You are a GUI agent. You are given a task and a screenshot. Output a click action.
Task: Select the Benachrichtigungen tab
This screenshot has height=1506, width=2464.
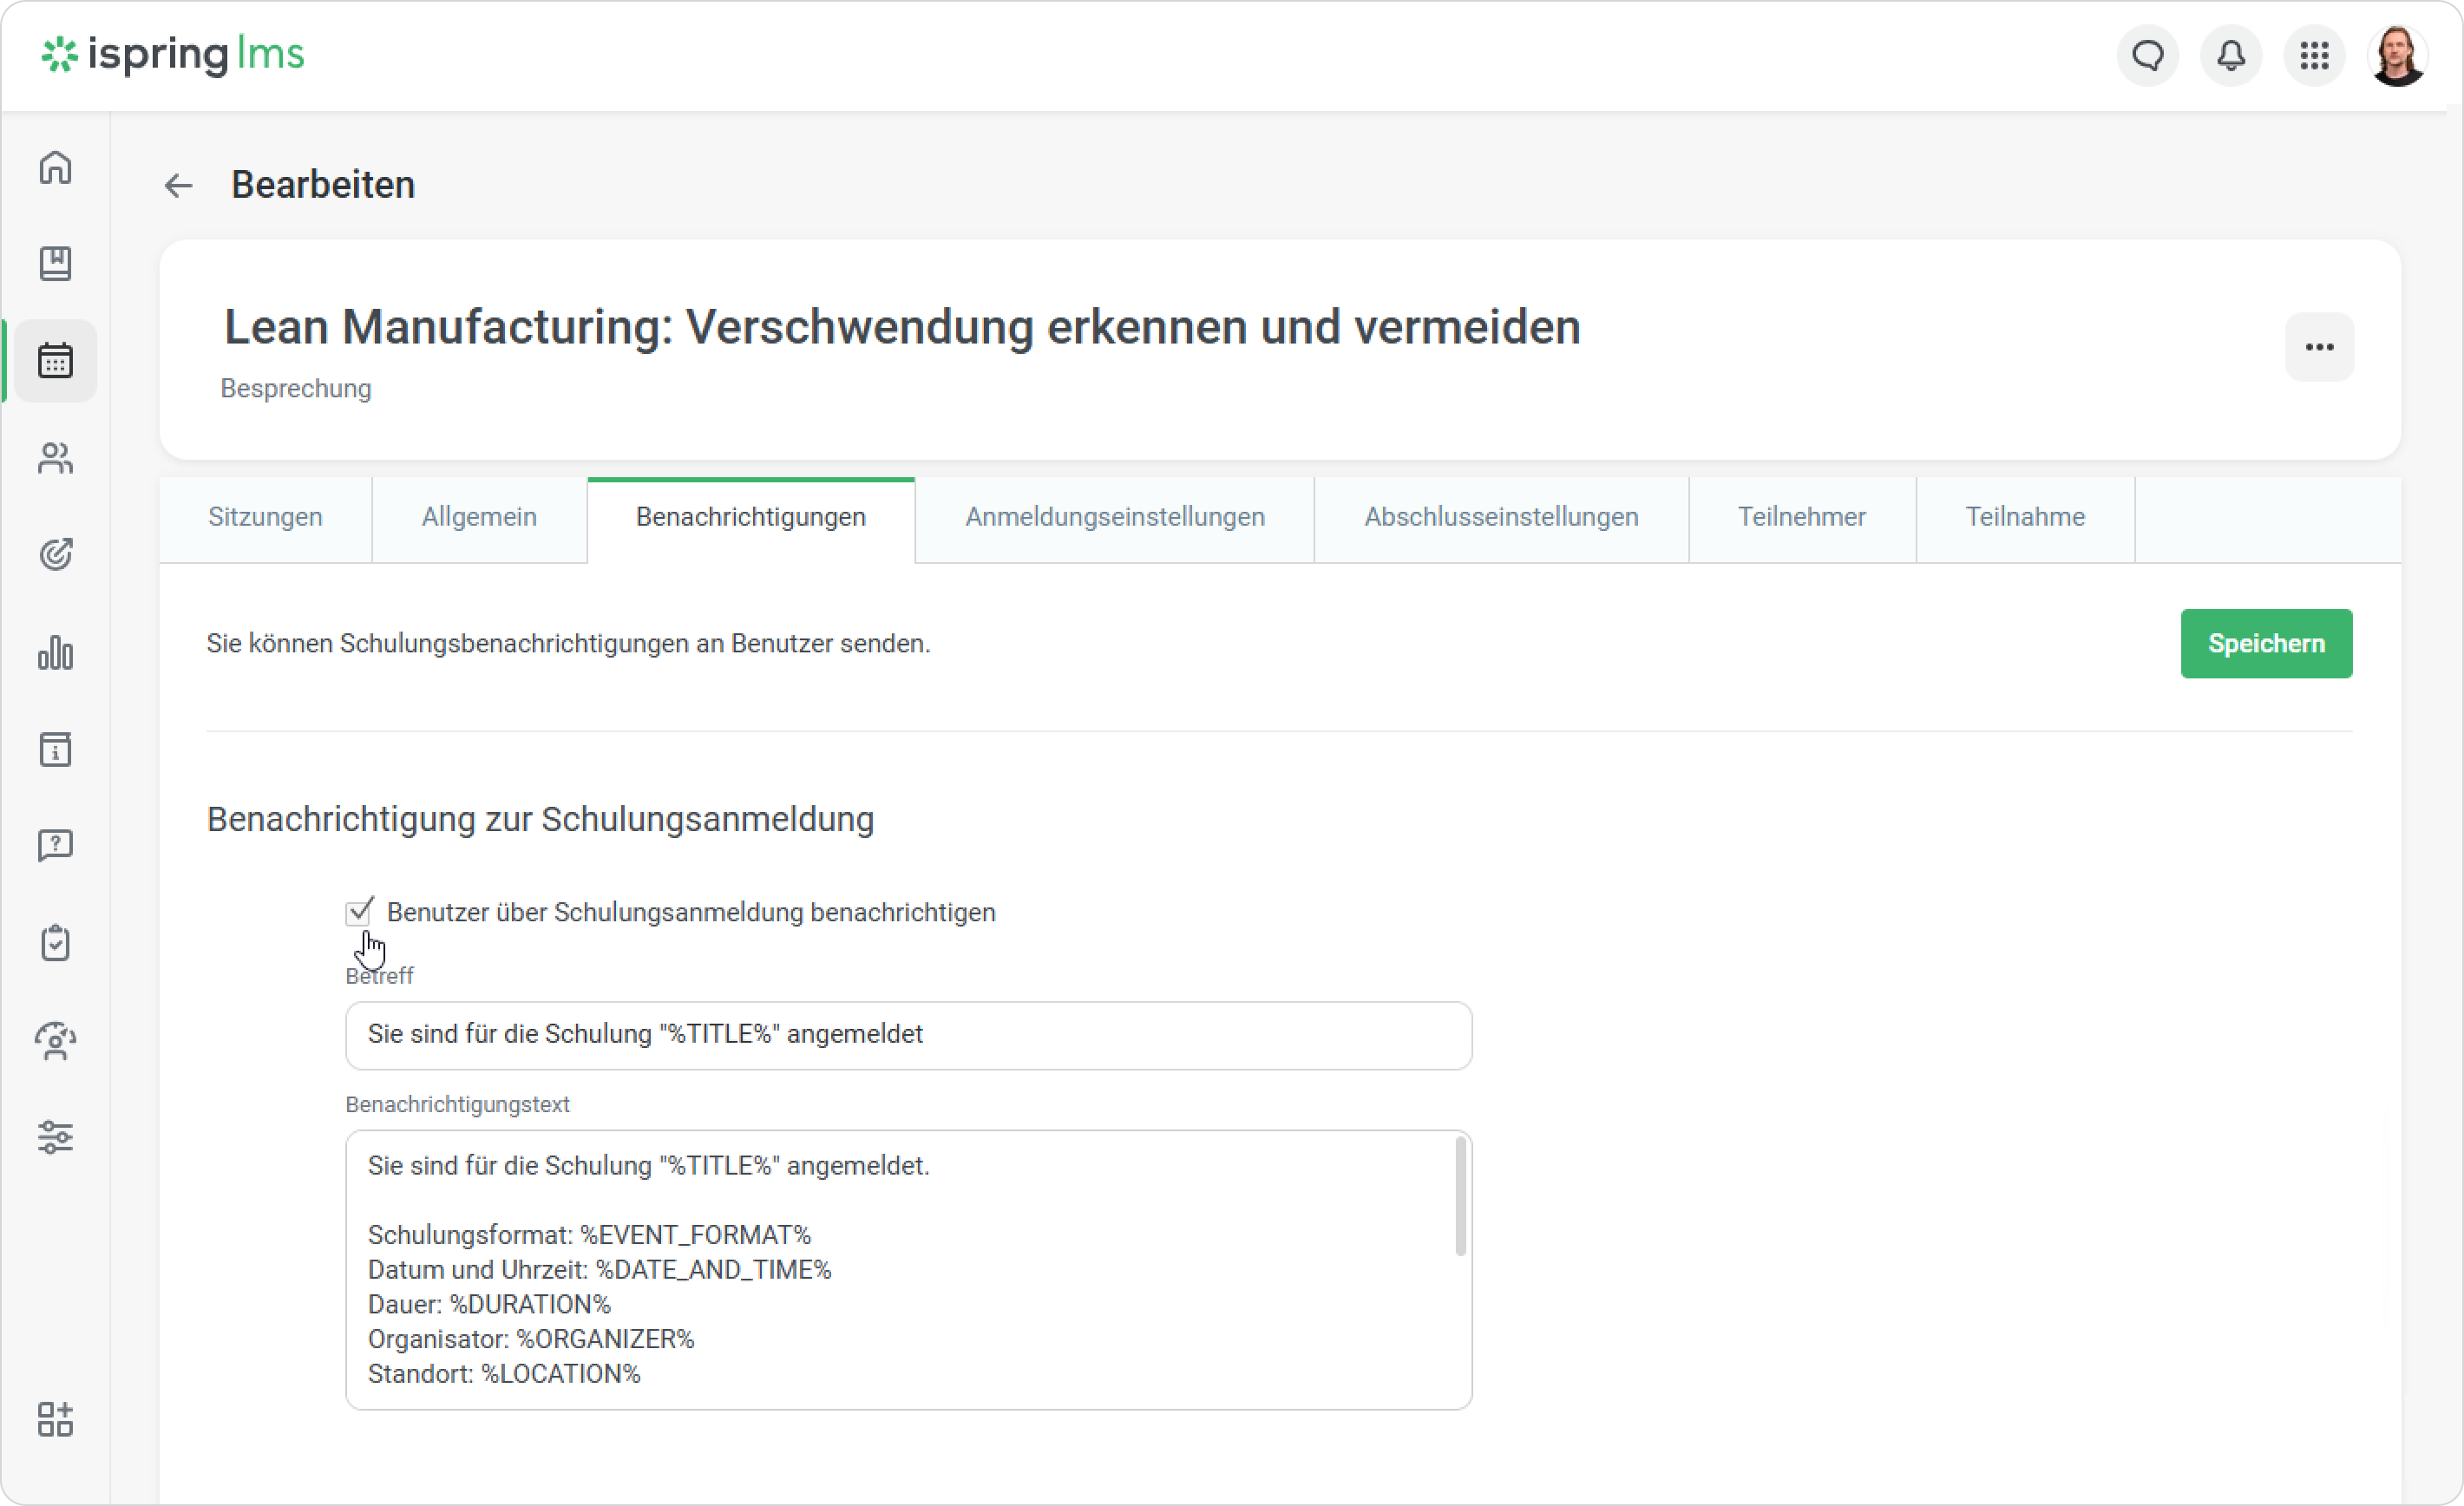tap(751, 518)
